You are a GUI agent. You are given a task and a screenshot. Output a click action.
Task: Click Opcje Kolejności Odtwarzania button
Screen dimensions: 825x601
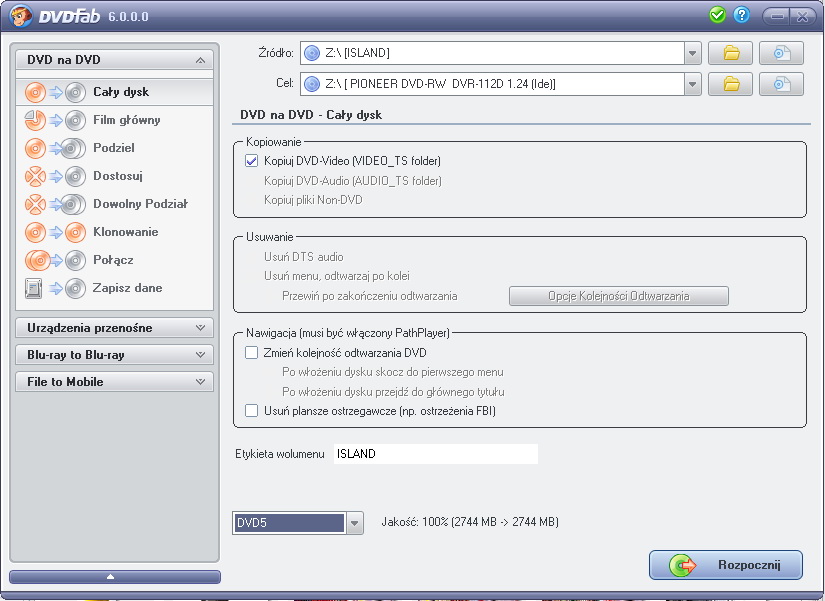[619, 296]
